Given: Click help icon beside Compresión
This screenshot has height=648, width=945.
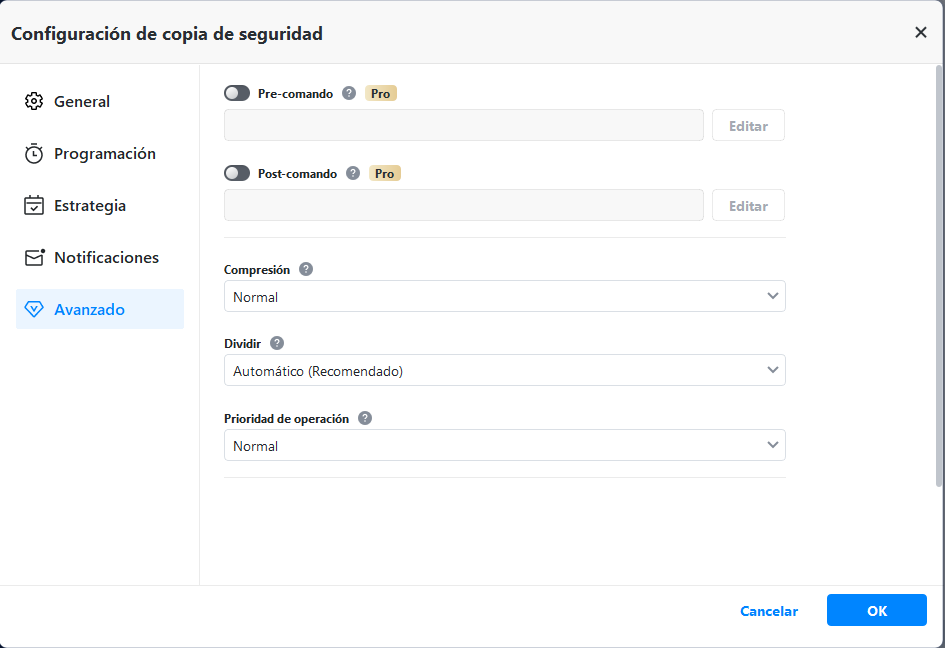Looking at the screenshot, I should 306,269.
